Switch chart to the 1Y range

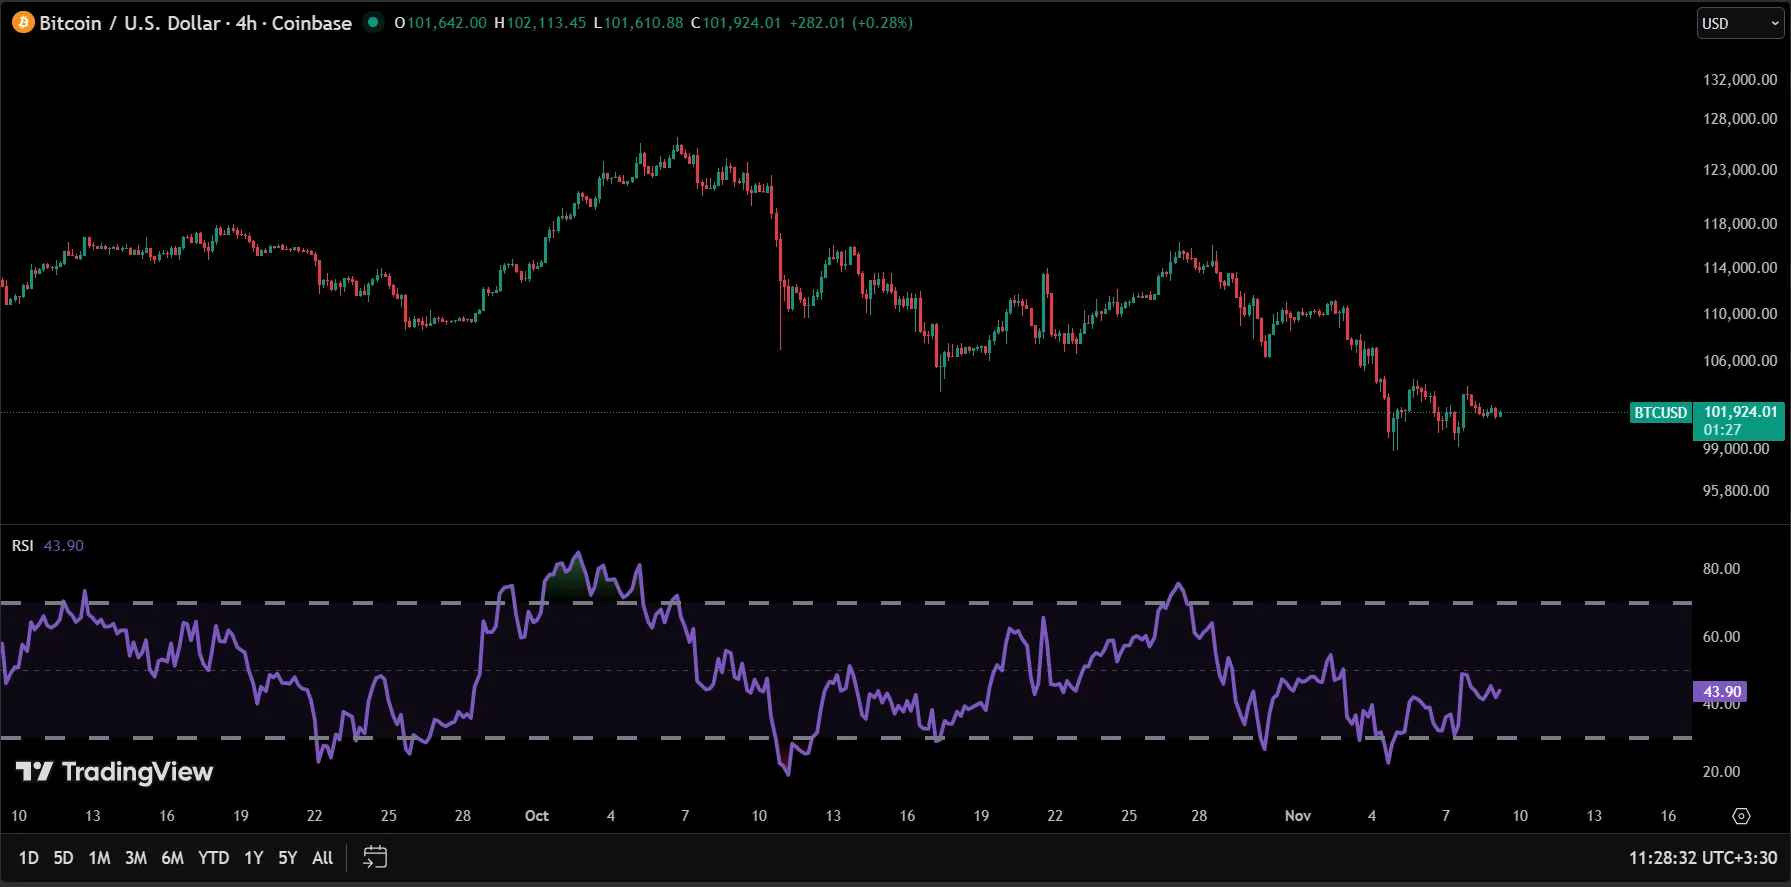coord(254,857)
